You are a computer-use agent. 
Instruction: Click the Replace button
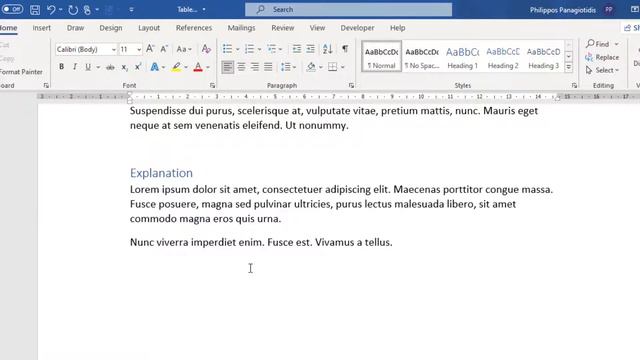602,57
